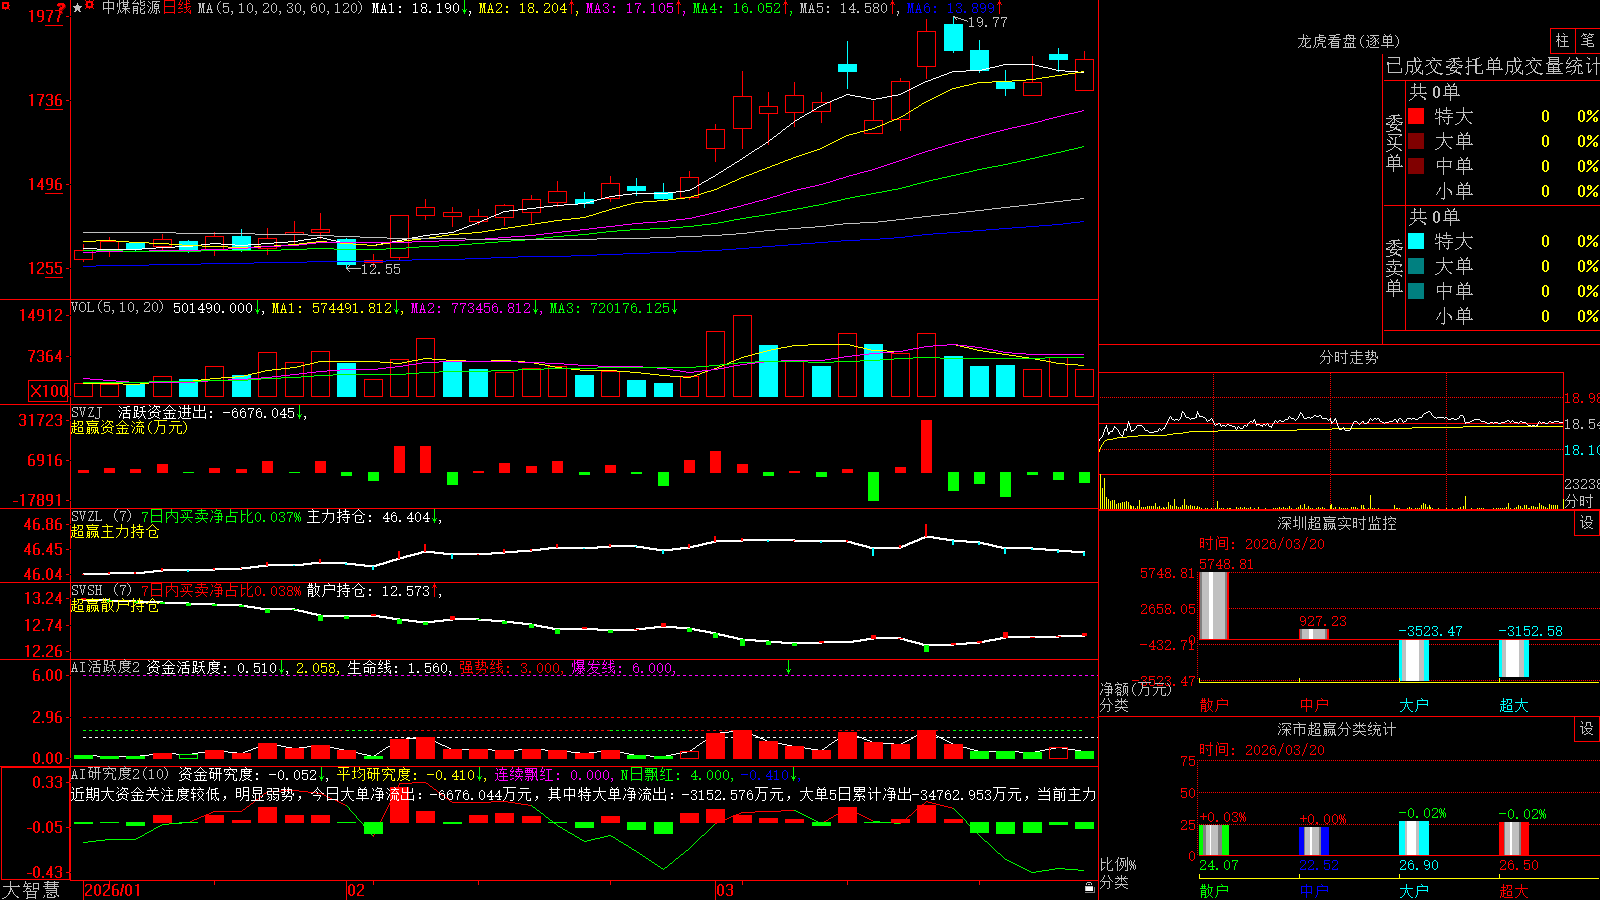This screenshot has height=900, width=1600.
Task: Click dark red 大单 buy-order swatch
Action: (x=1416, y=141)
